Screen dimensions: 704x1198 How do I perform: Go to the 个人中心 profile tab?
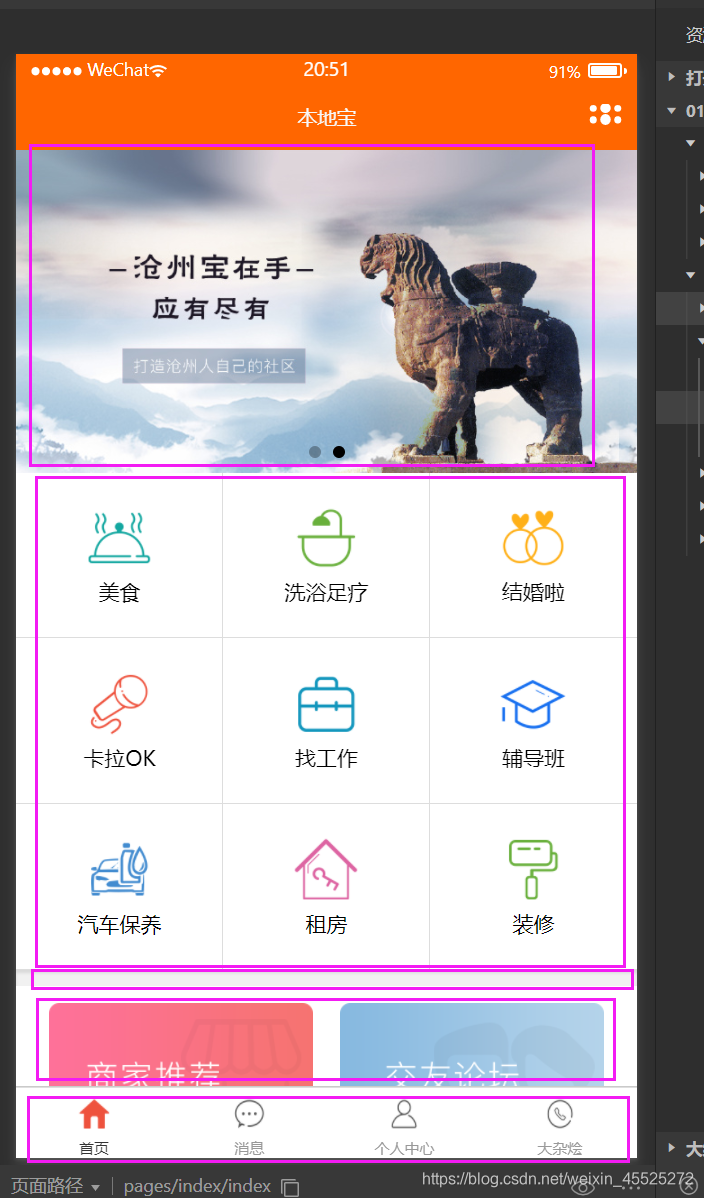click(x=404, y=1128)
